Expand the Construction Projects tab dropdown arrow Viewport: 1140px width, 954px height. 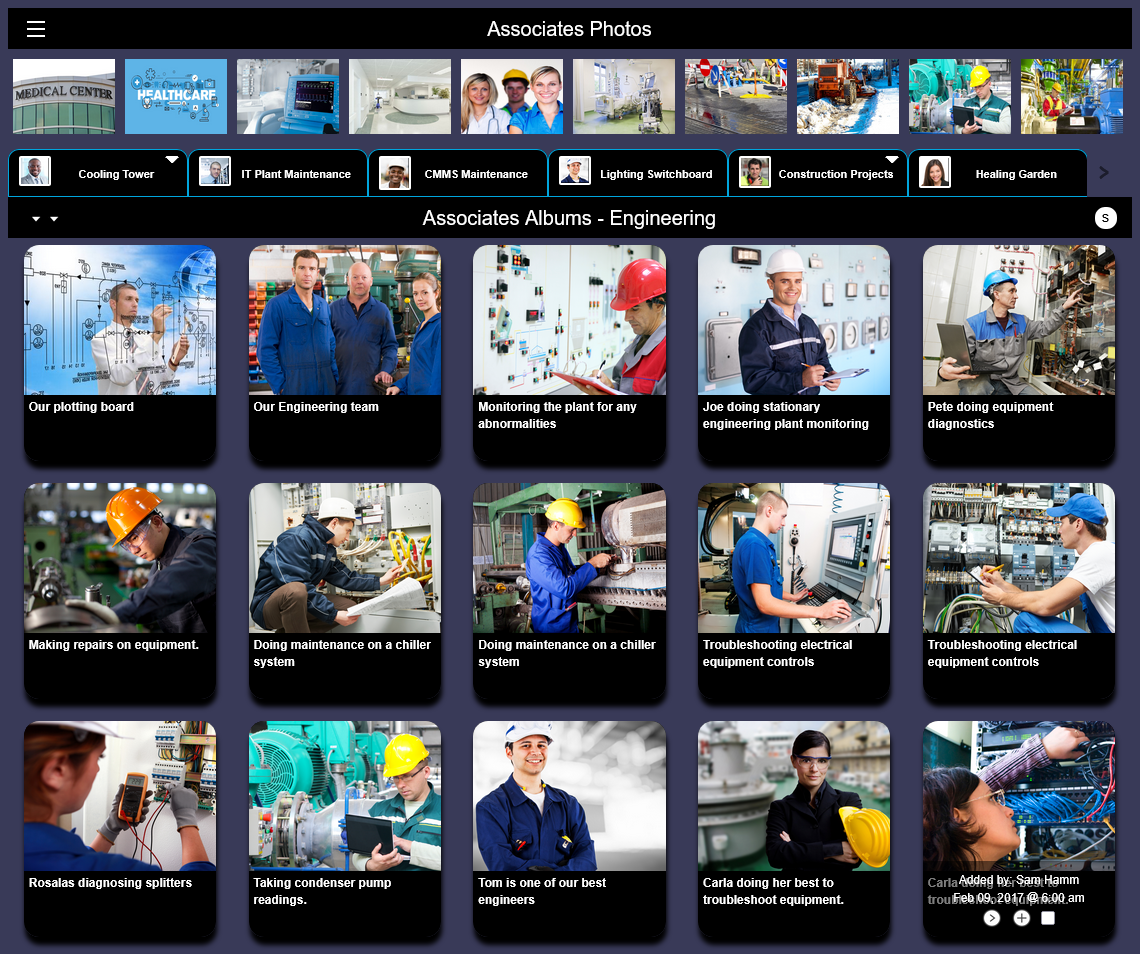[892, 160]
